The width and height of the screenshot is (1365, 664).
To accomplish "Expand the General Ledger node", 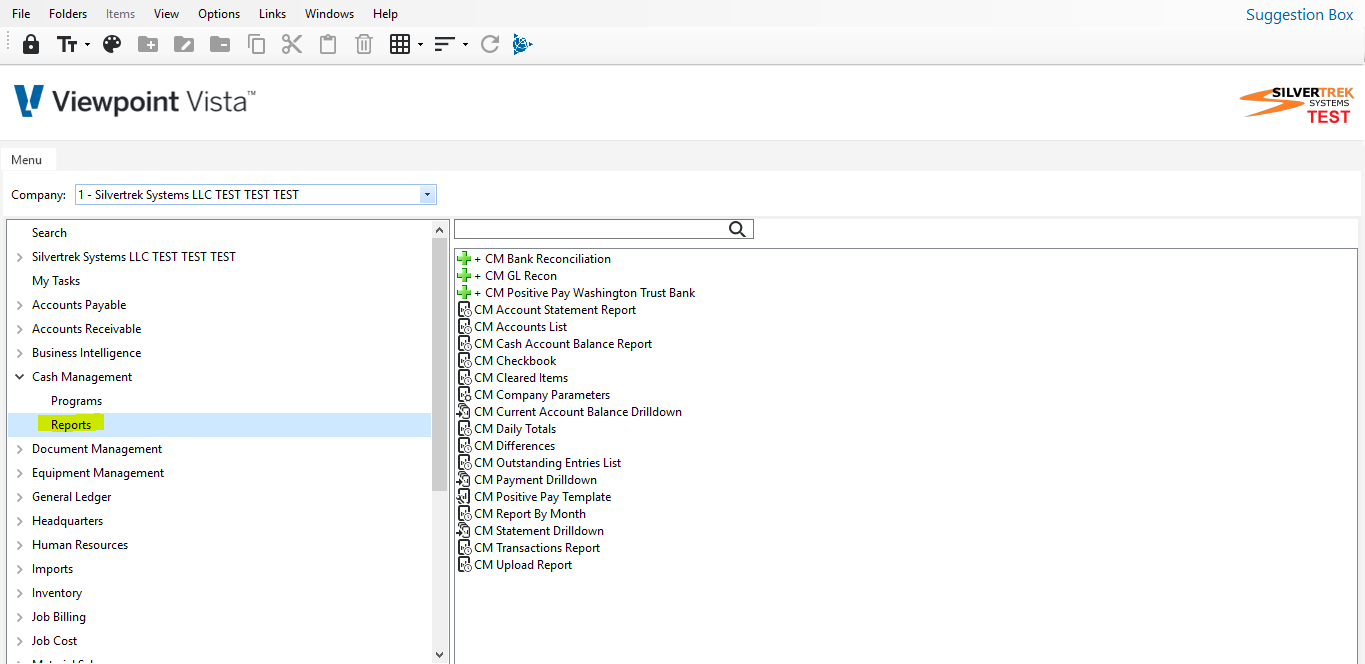I will (x=20, y=497).
